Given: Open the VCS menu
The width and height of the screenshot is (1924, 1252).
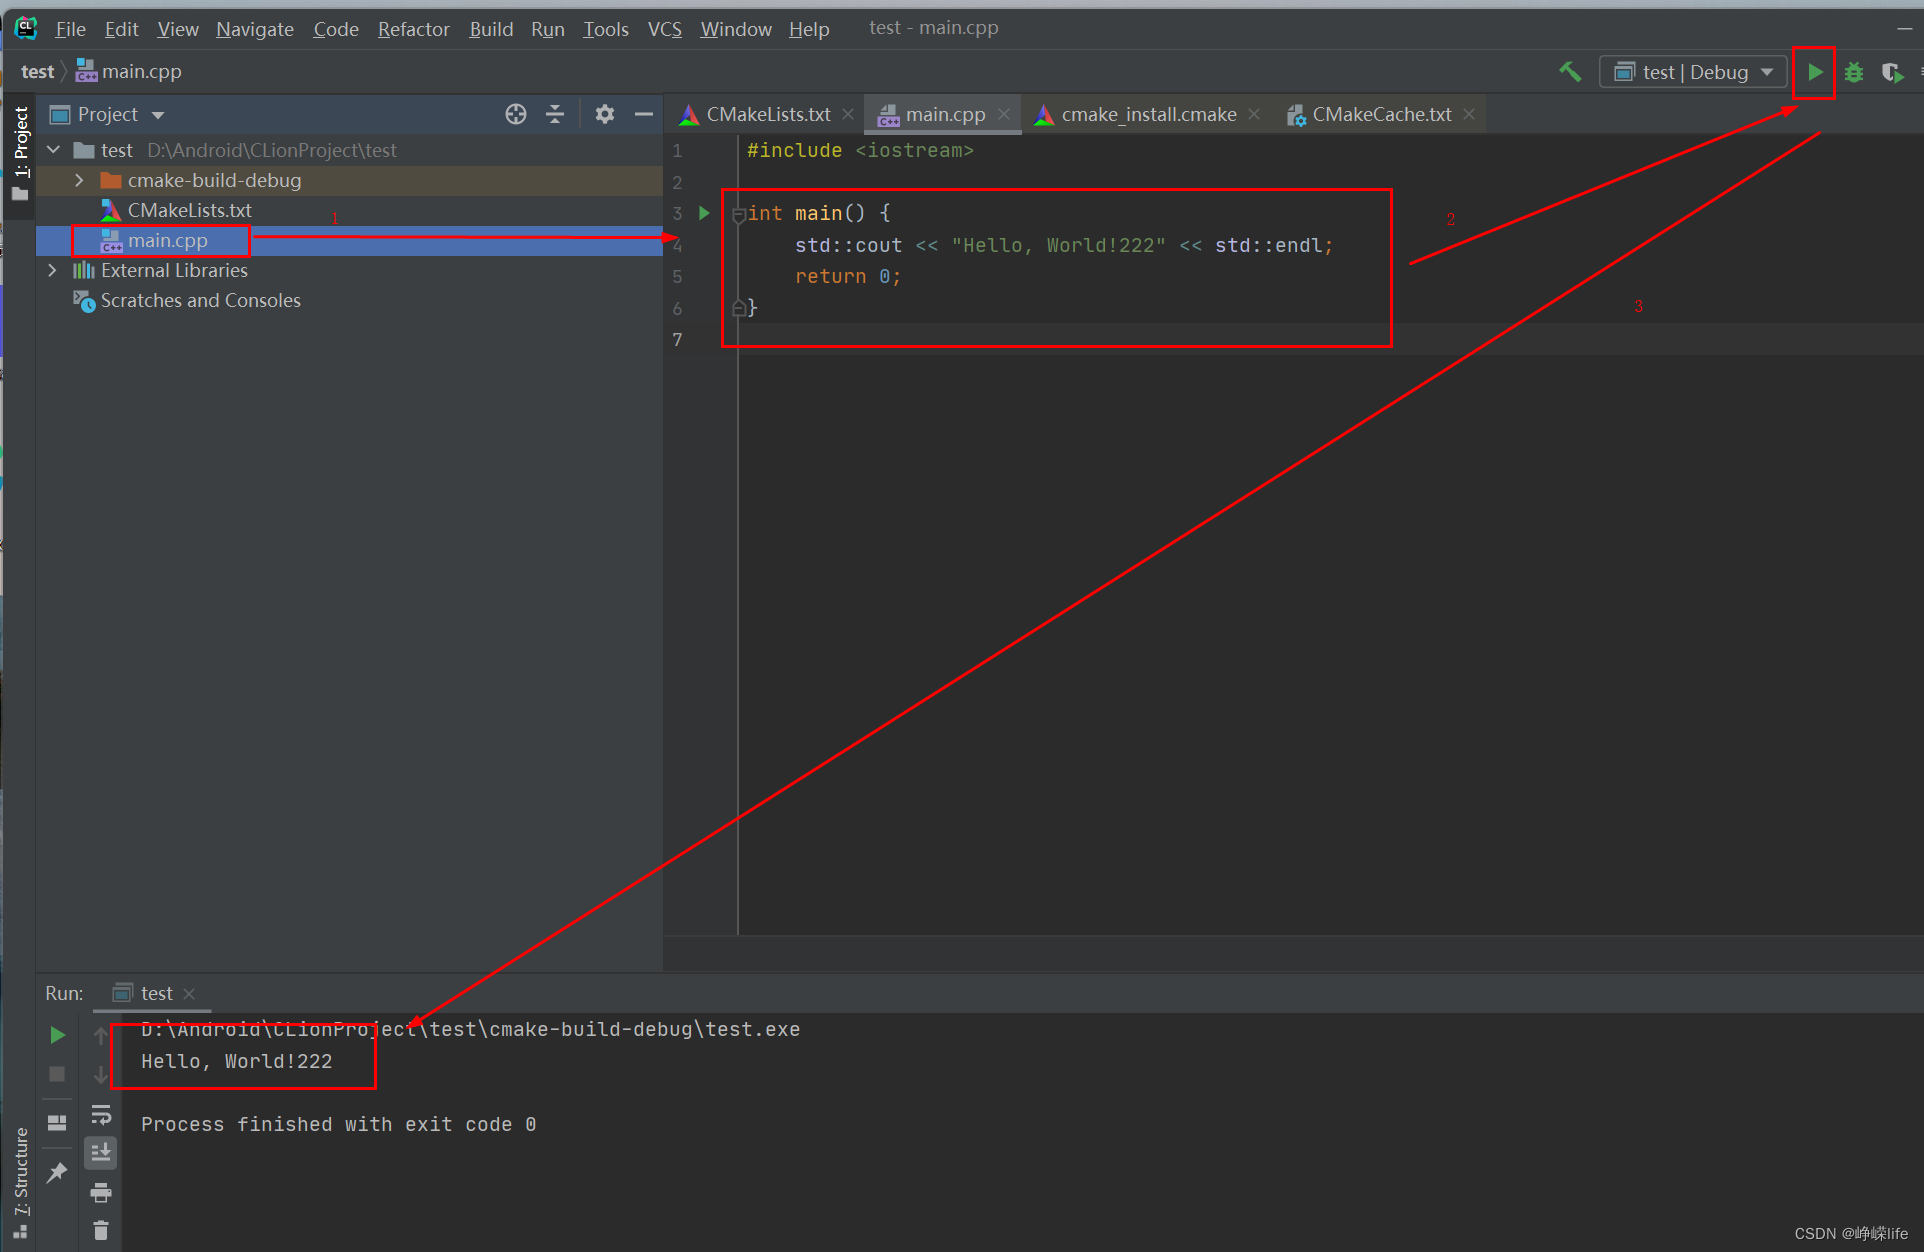Looking at the screenshot, I should [664, 29].
